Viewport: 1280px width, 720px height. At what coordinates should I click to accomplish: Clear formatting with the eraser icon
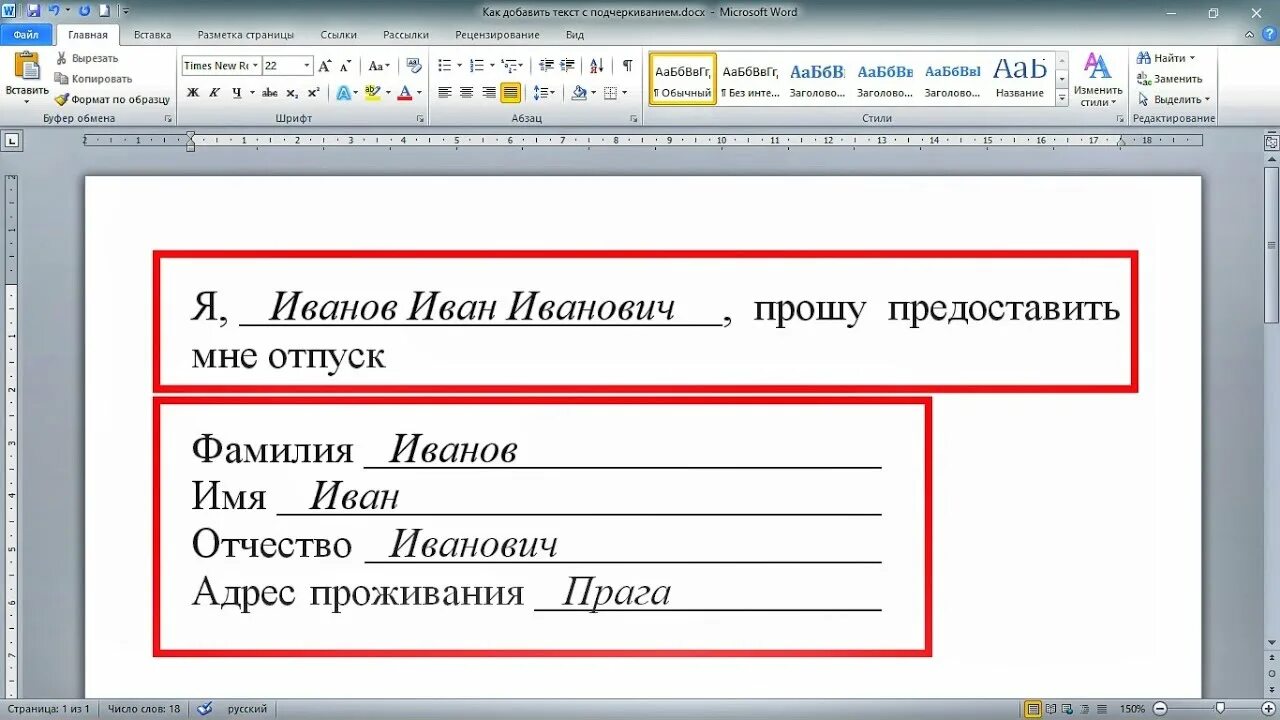[x=414, y=66]
